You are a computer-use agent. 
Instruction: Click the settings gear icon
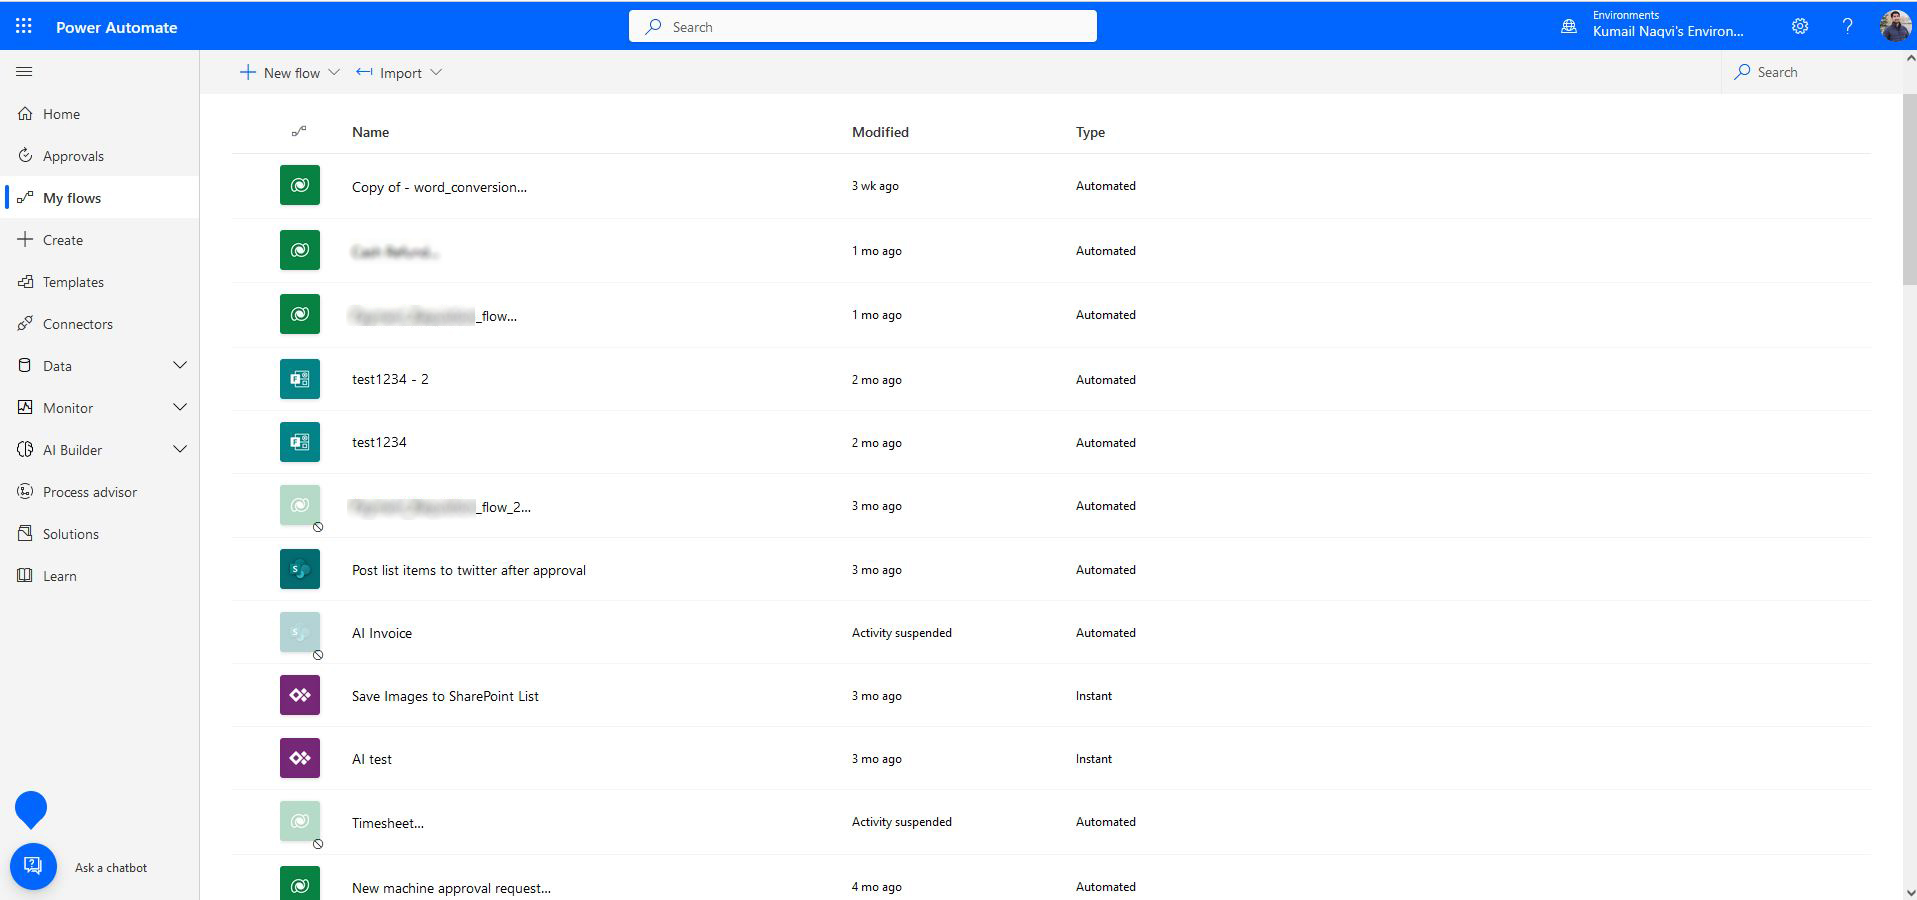pos(1799,27)
